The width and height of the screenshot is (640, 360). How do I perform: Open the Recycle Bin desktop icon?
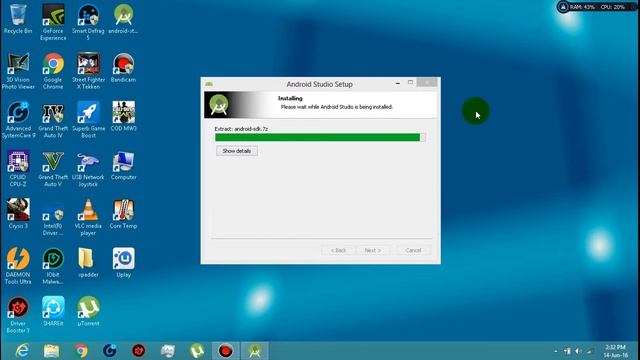18,19
